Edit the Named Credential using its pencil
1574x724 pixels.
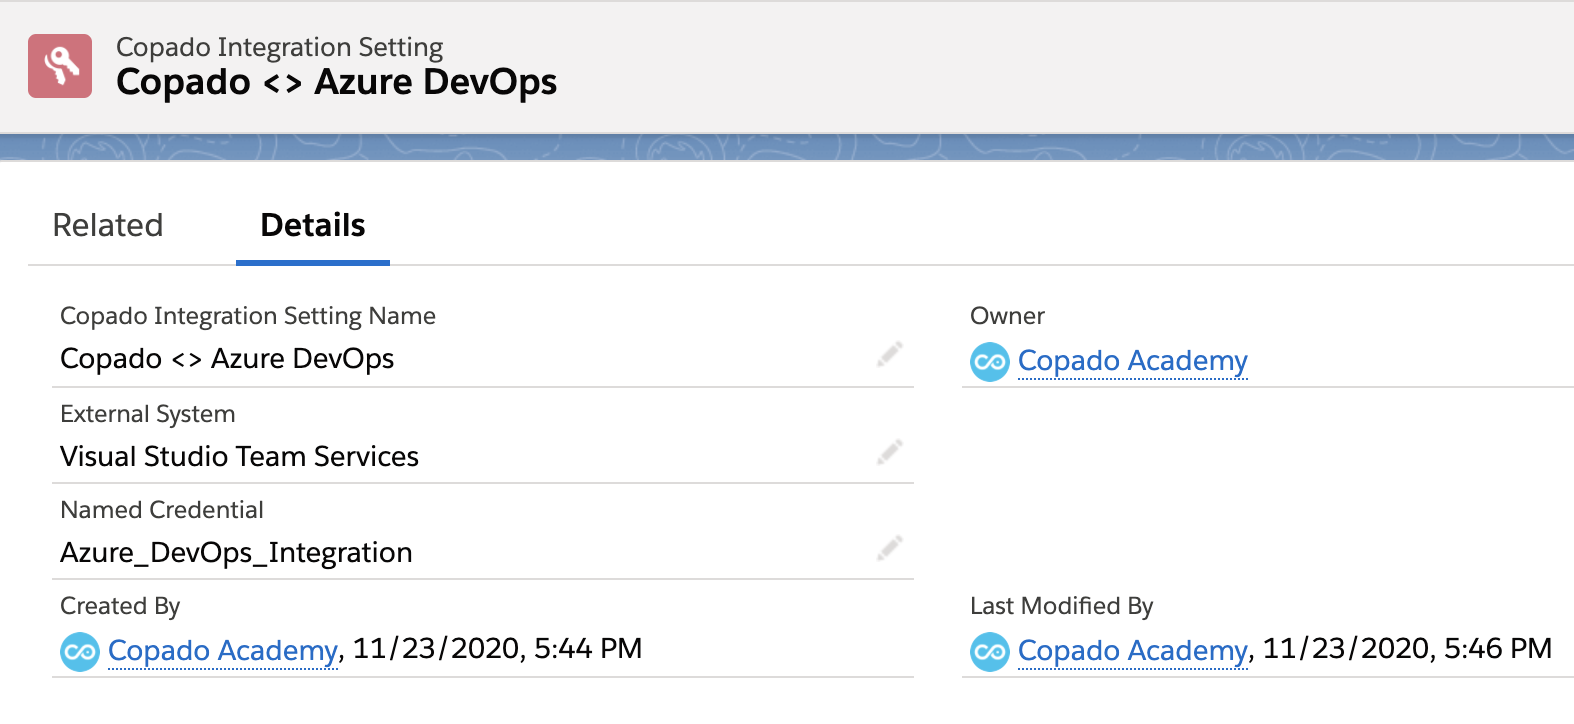889,548
